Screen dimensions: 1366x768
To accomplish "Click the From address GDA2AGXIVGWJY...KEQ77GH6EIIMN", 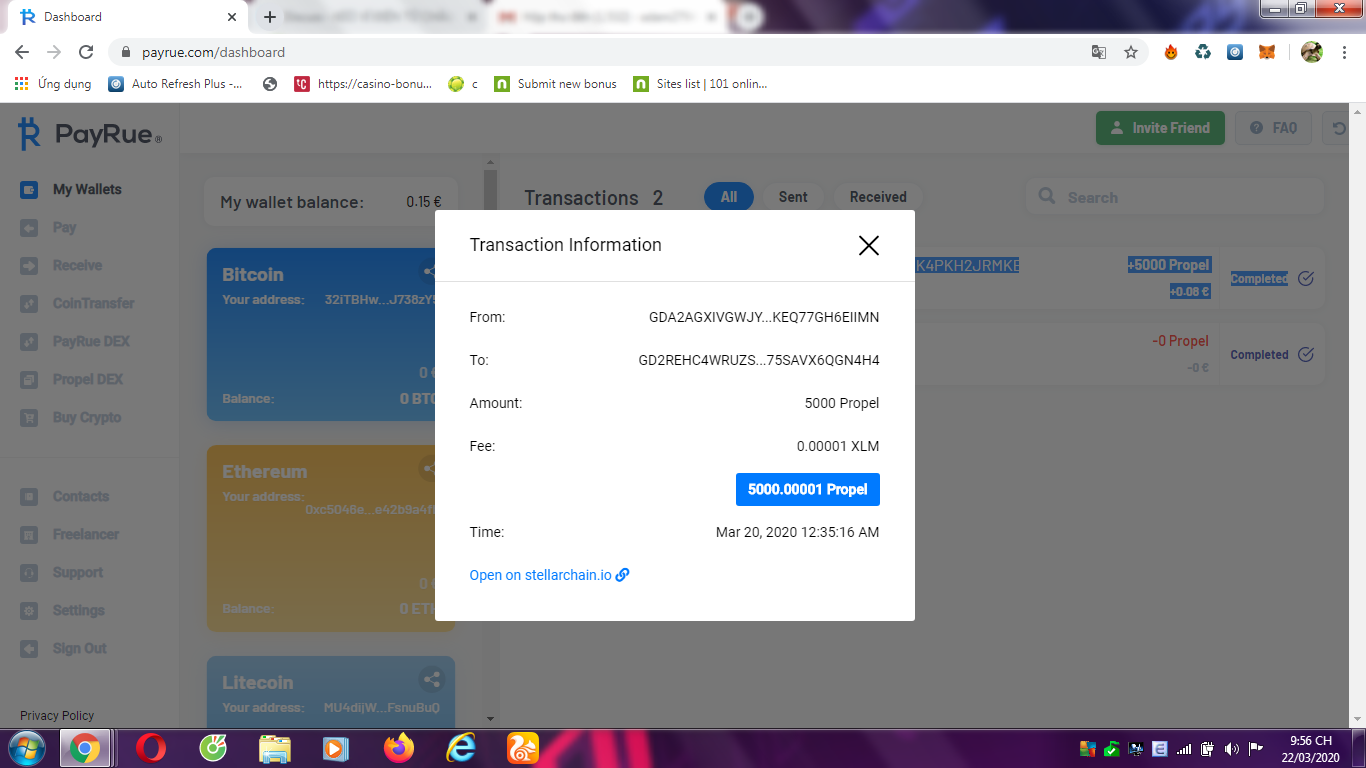I will coord(764,318).
